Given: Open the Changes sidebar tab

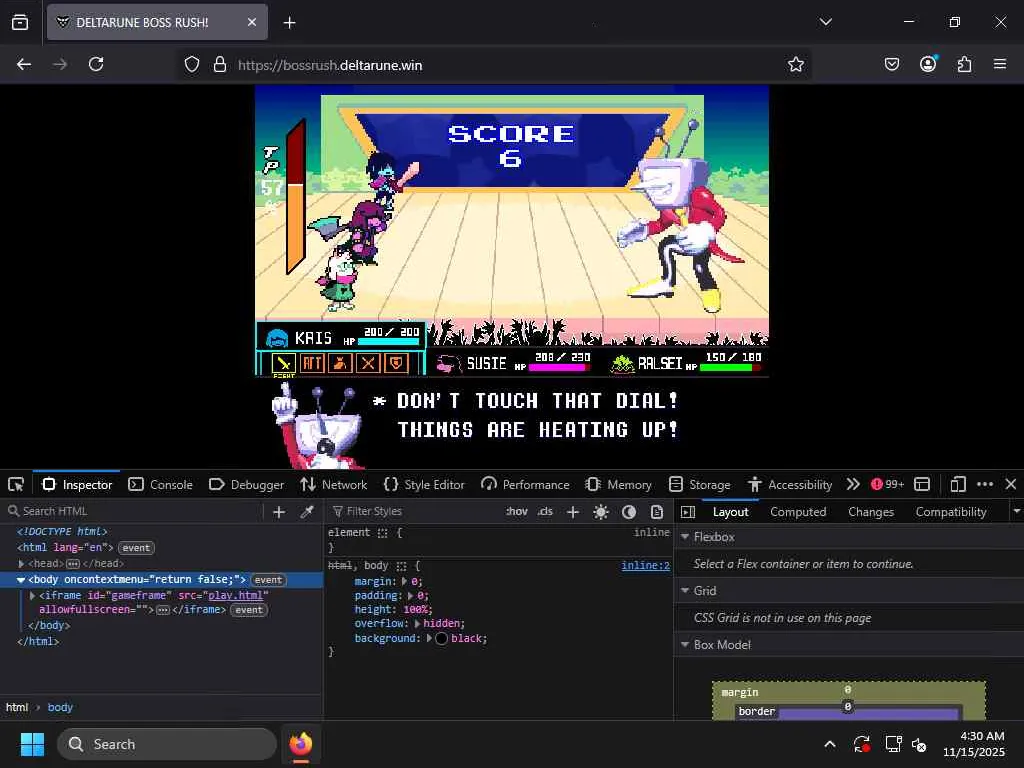Looking at the screenshot, I should [871, 512].
